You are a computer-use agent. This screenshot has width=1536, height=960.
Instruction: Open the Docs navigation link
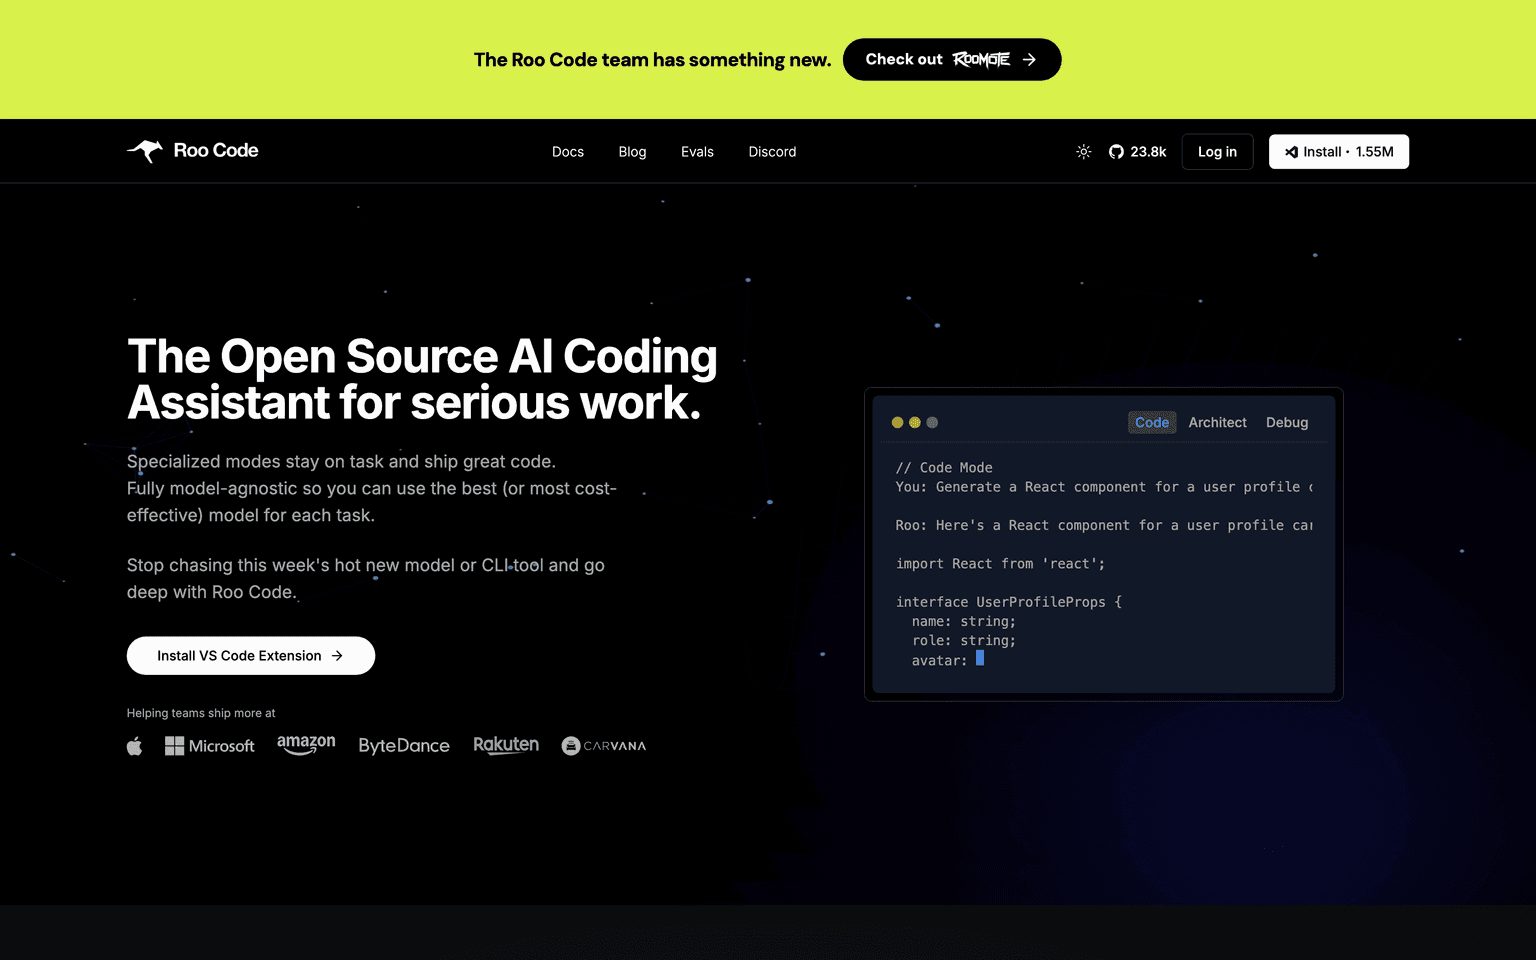pyautogui.click(x=568, y=152)
